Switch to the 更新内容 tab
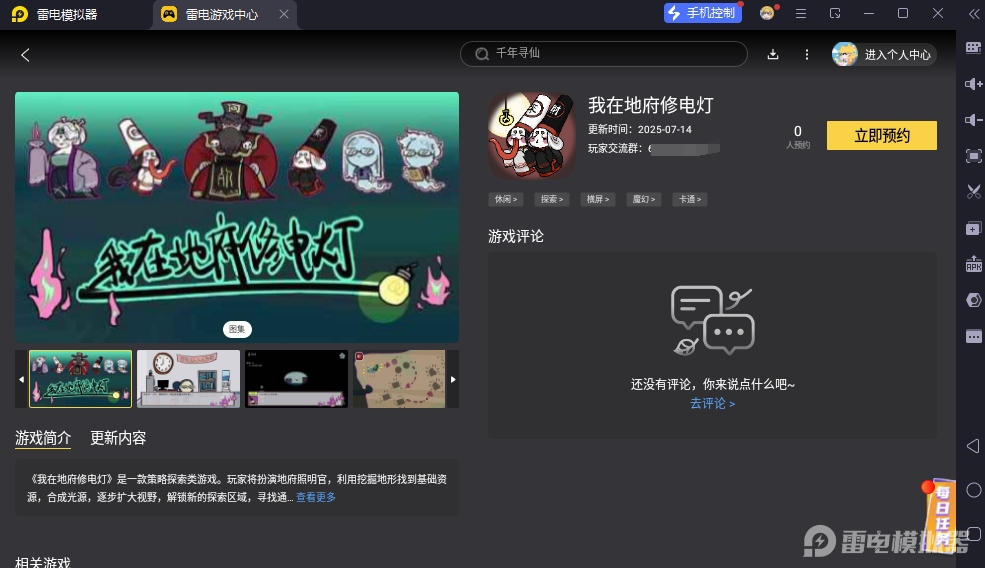 tap(118, 438)
